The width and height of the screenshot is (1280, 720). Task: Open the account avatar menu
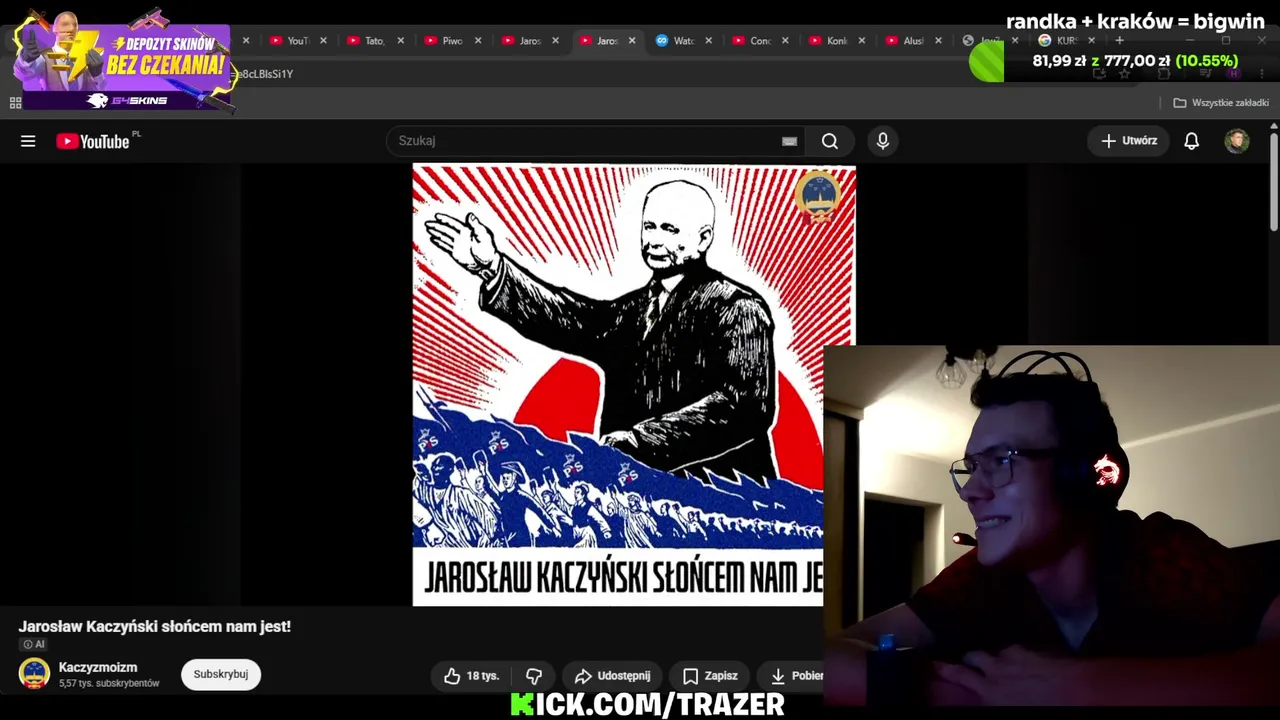coord(1237,141)
